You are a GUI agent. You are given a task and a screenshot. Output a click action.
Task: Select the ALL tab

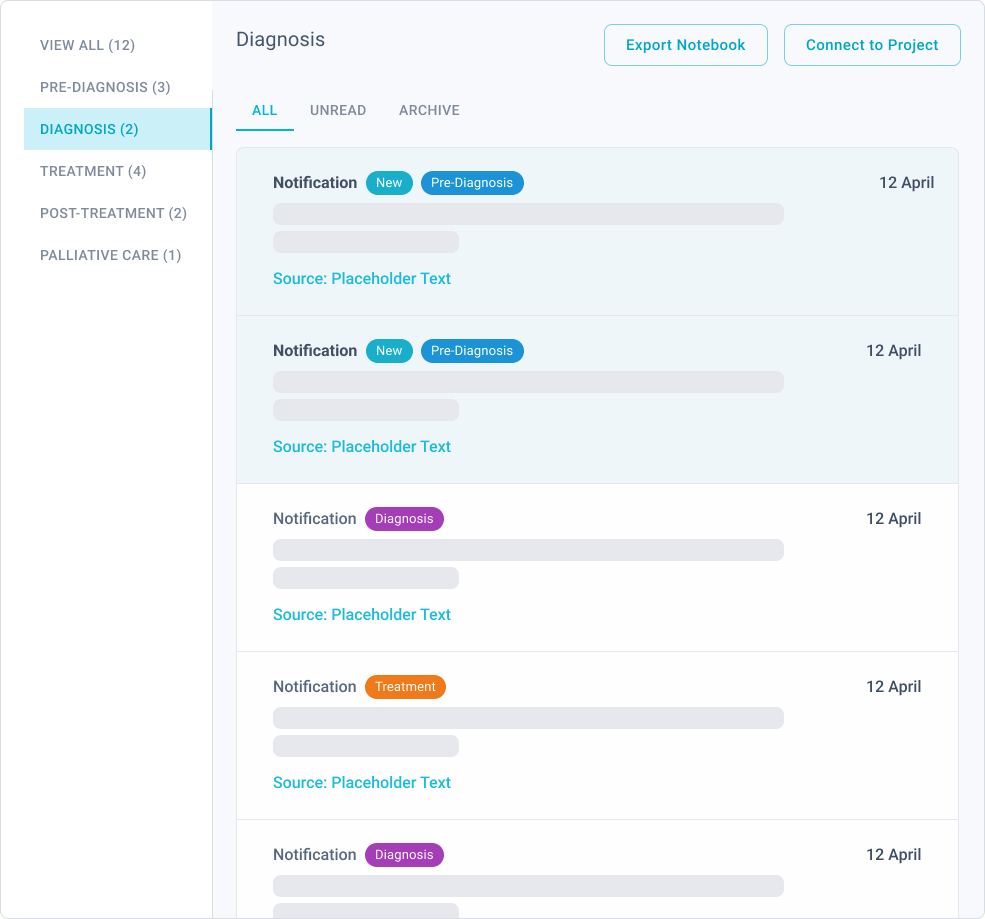[264, 111]
